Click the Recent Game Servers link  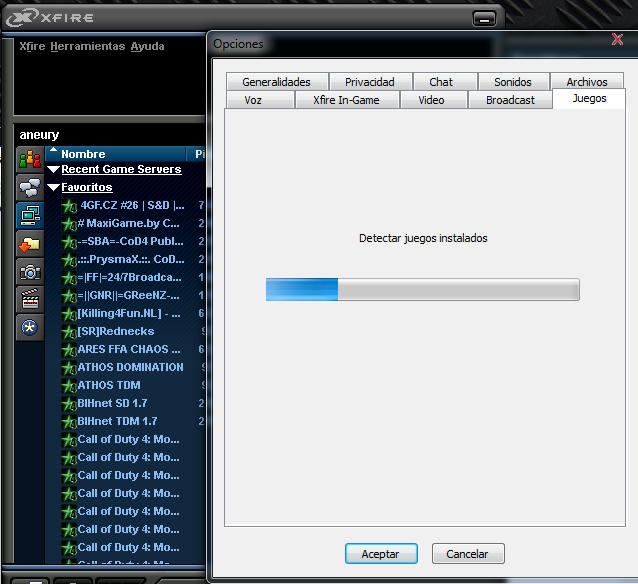(121, 169)
